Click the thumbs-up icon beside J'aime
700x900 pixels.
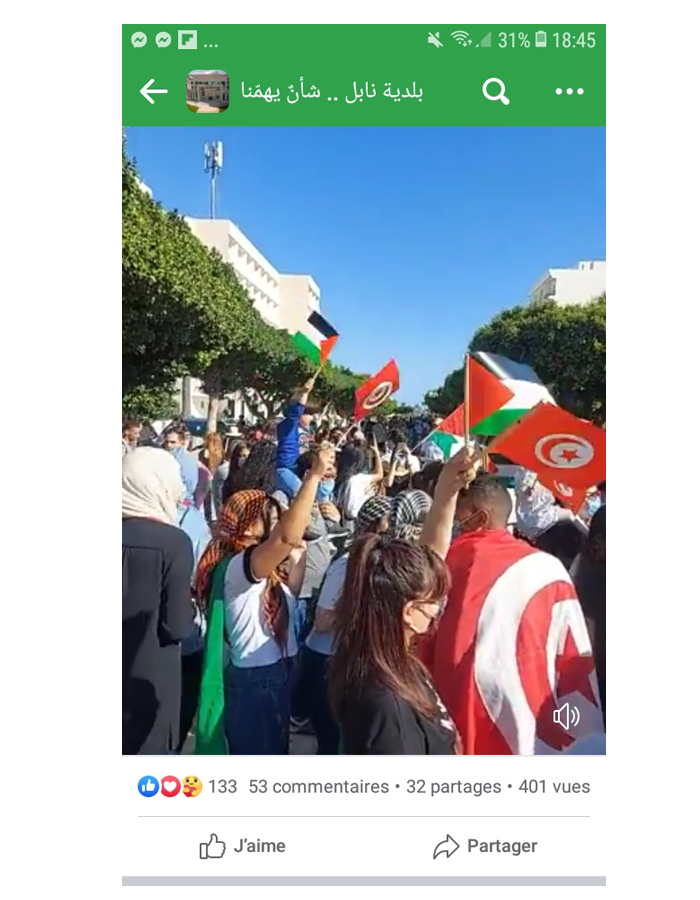[212, 846]
